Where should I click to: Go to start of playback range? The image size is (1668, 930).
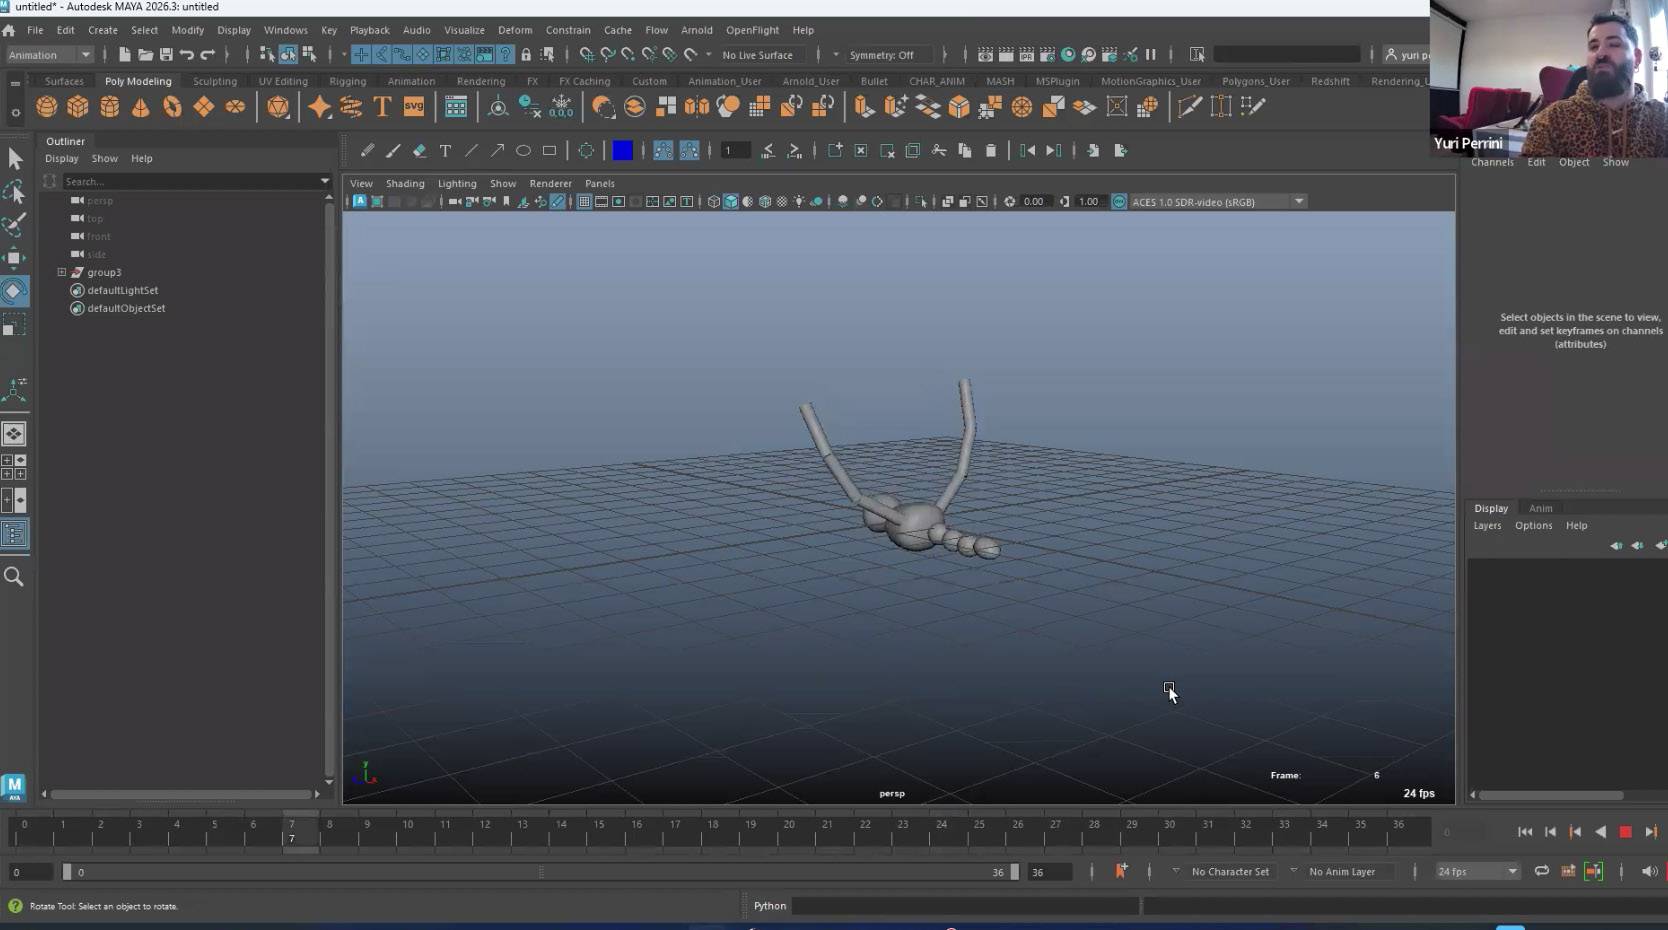click(1524, 832)
